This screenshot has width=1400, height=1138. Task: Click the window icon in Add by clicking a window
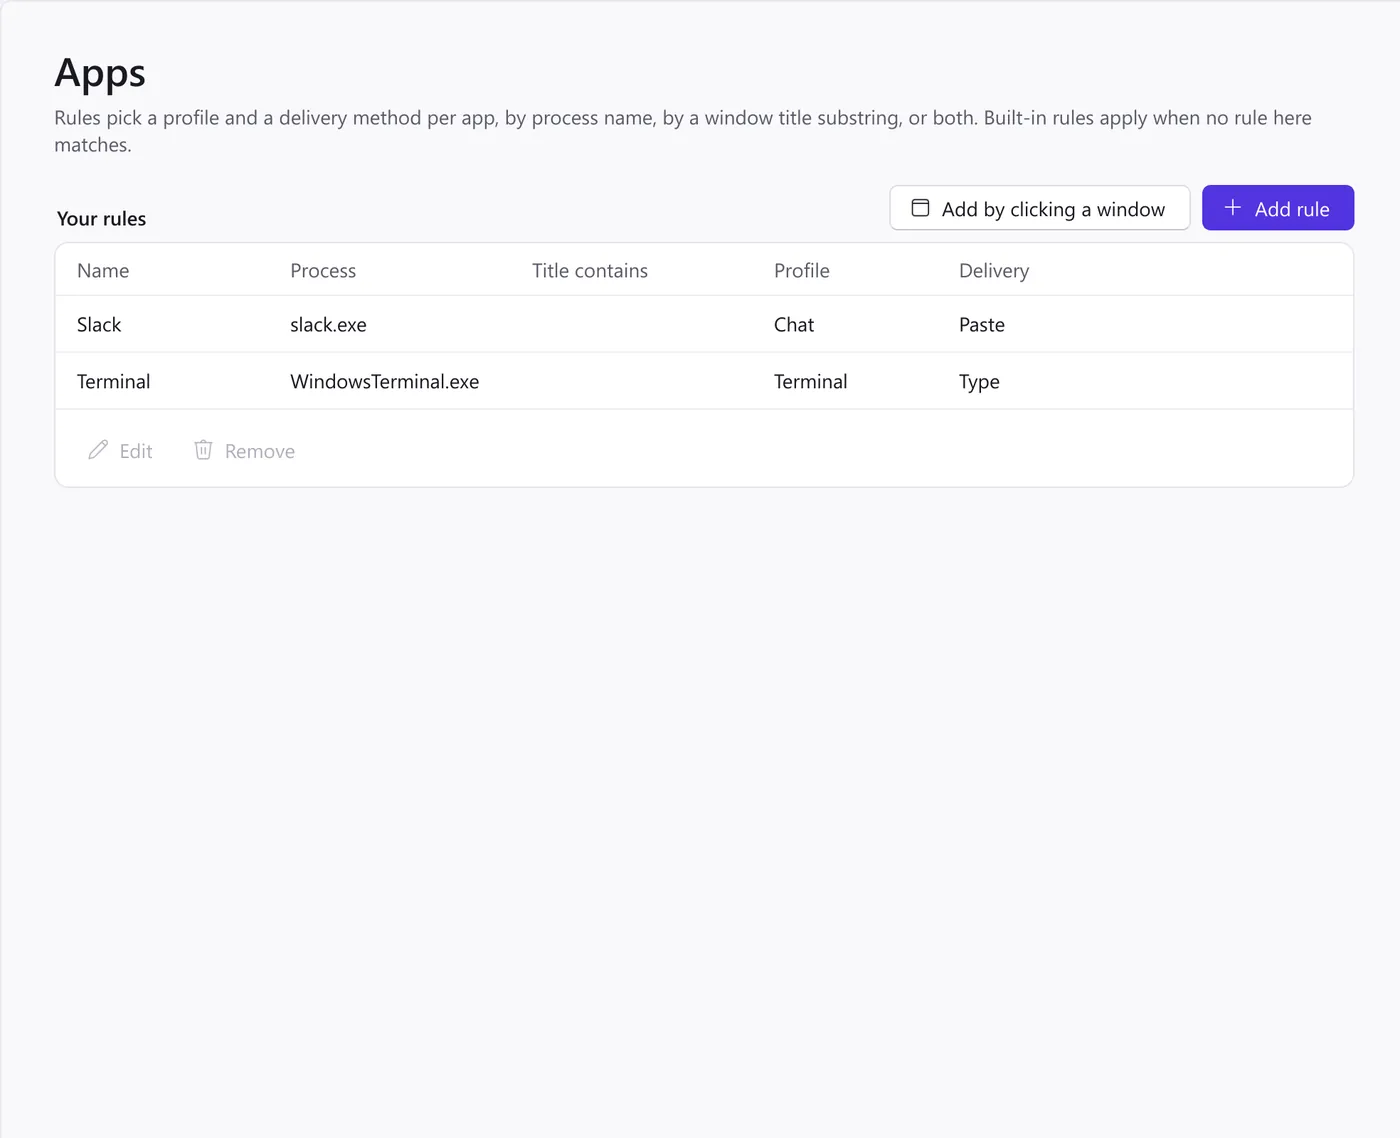pos(920,208)
